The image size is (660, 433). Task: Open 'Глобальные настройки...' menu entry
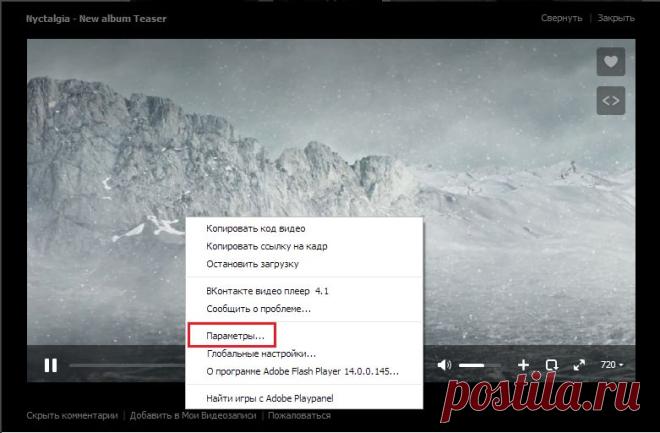tap(261, 353)
